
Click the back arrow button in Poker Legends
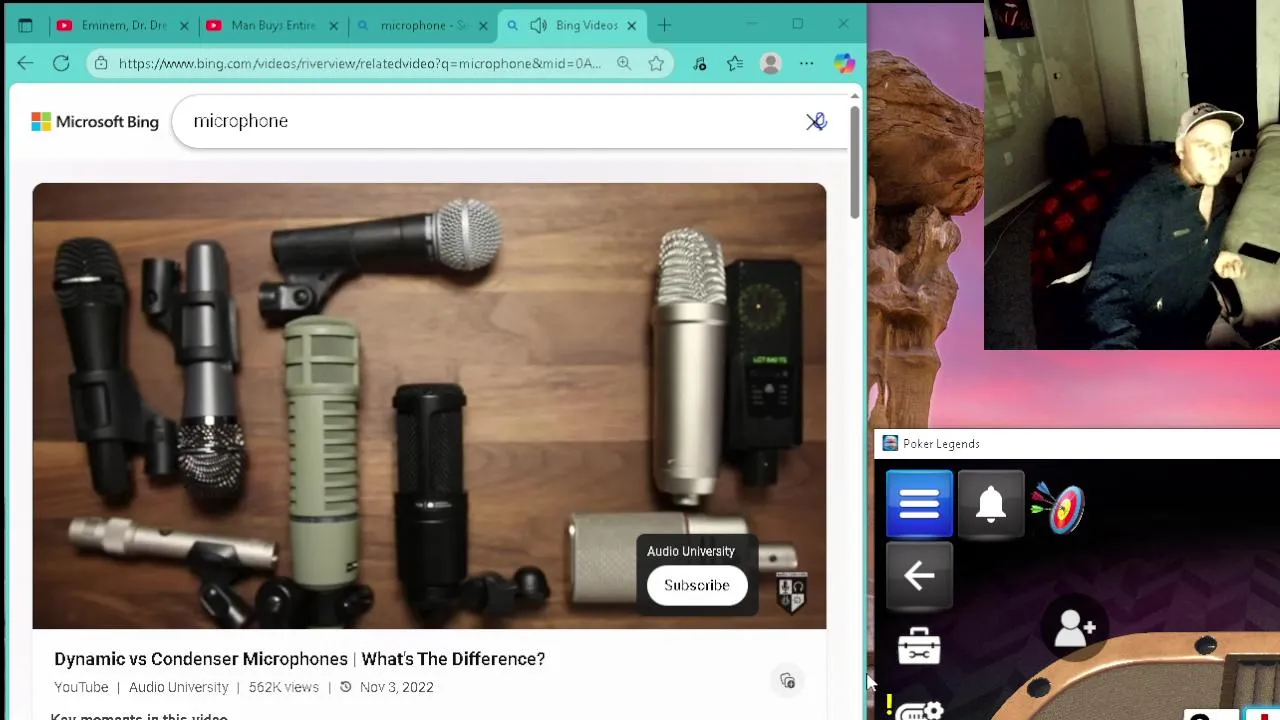[919, 576]
